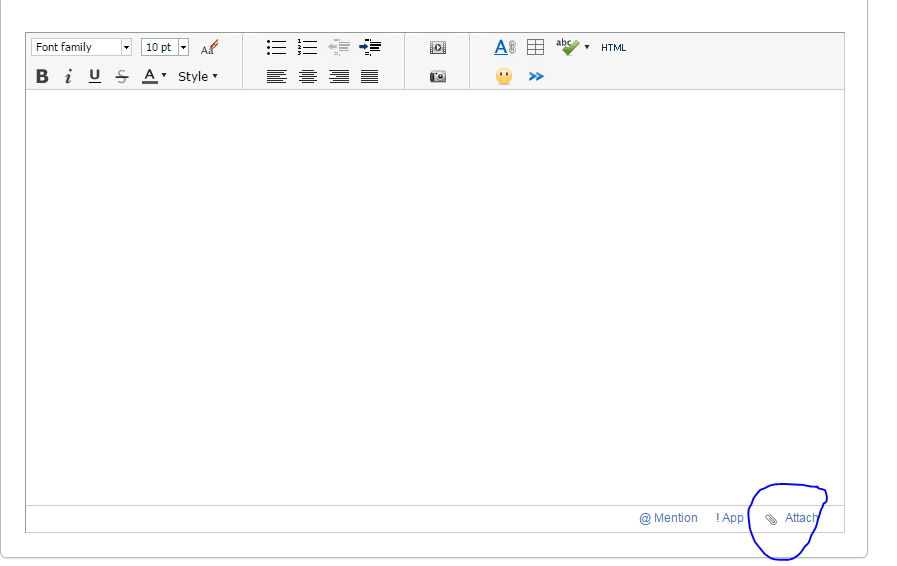Click the insert image camera icon

pyautogui.click(x=438, y=76)
